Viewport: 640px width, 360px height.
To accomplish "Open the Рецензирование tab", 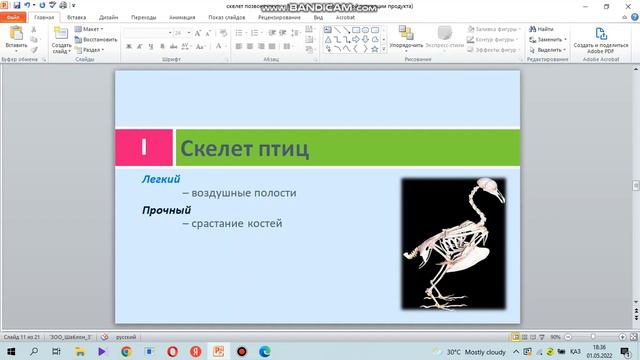I will [279, 17].
